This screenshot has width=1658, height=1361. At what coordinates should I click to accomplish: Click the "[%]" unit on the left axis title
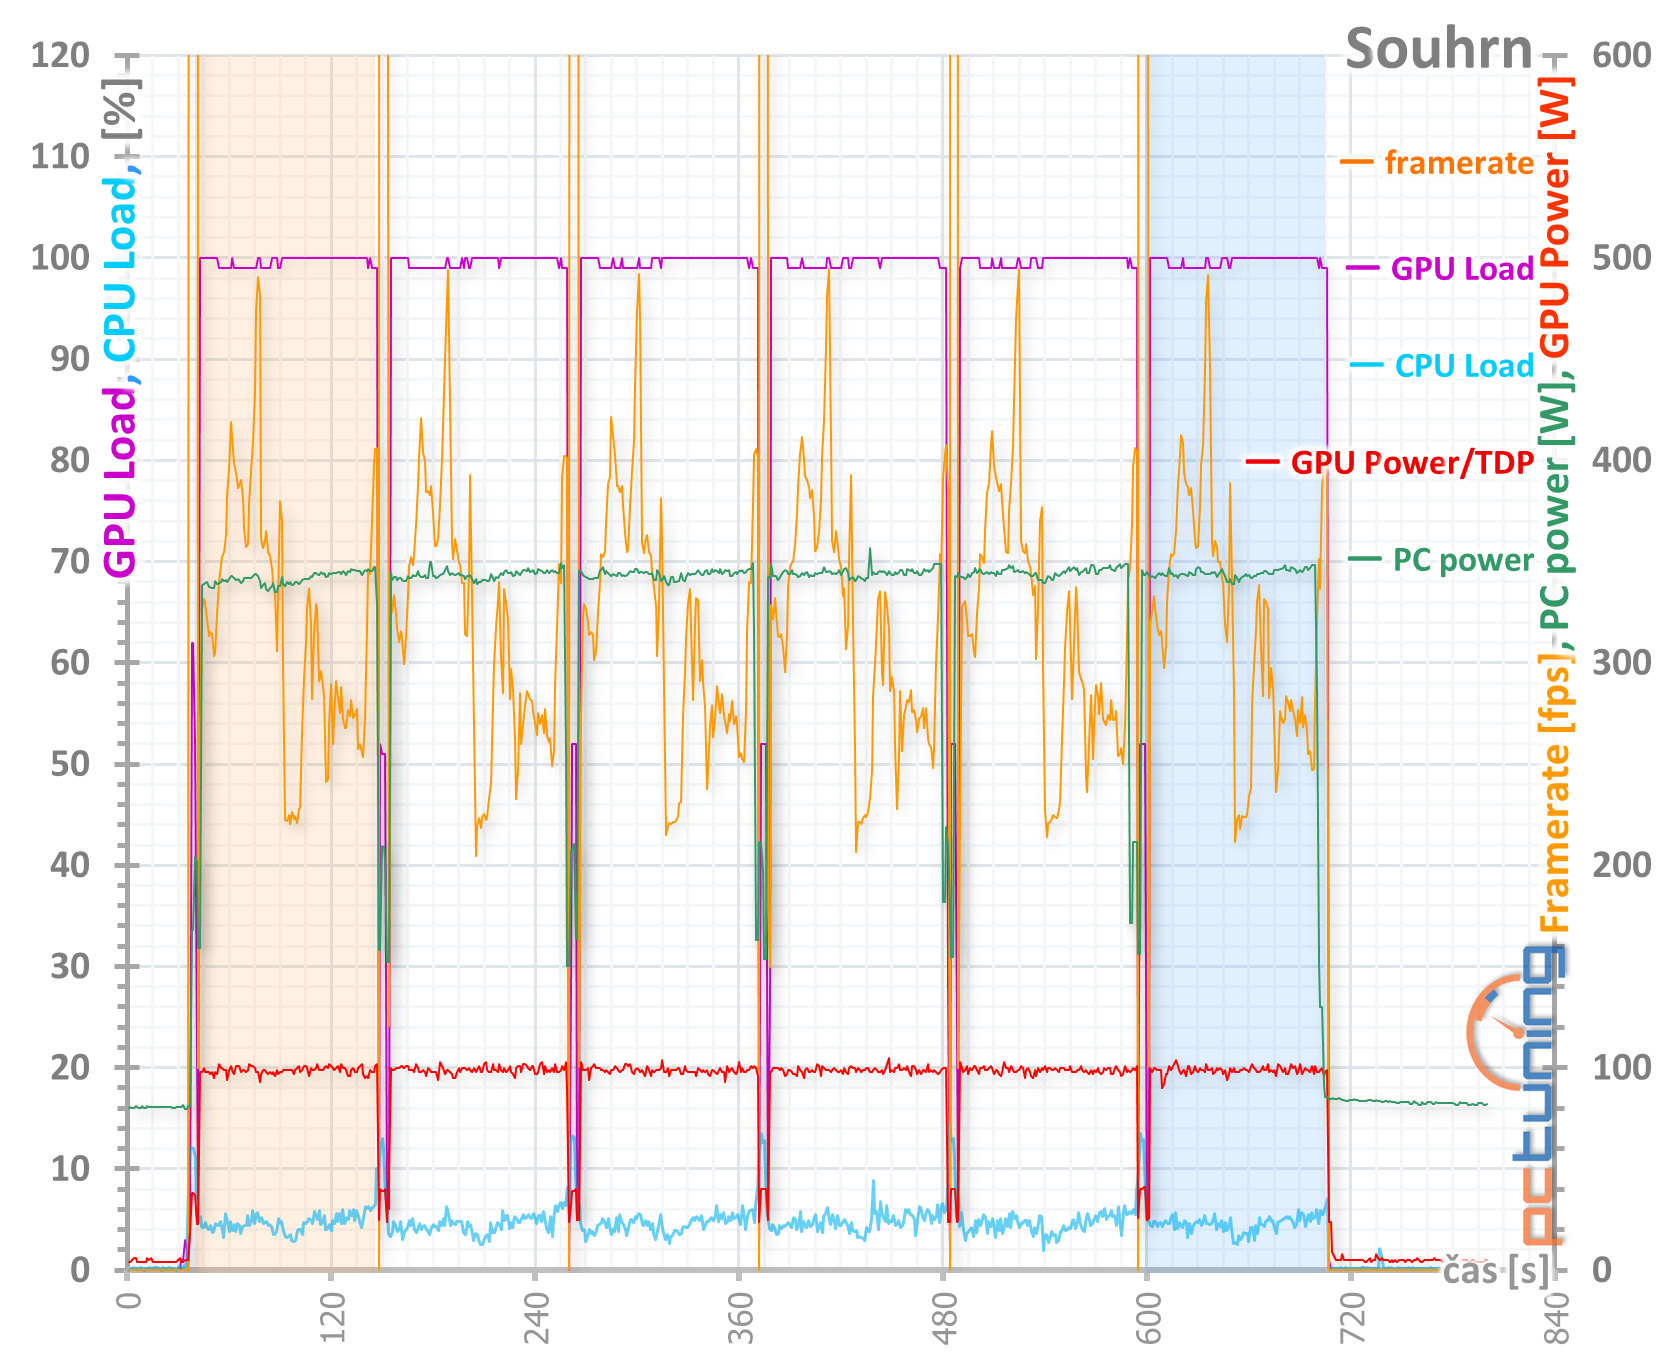[120, 107]
